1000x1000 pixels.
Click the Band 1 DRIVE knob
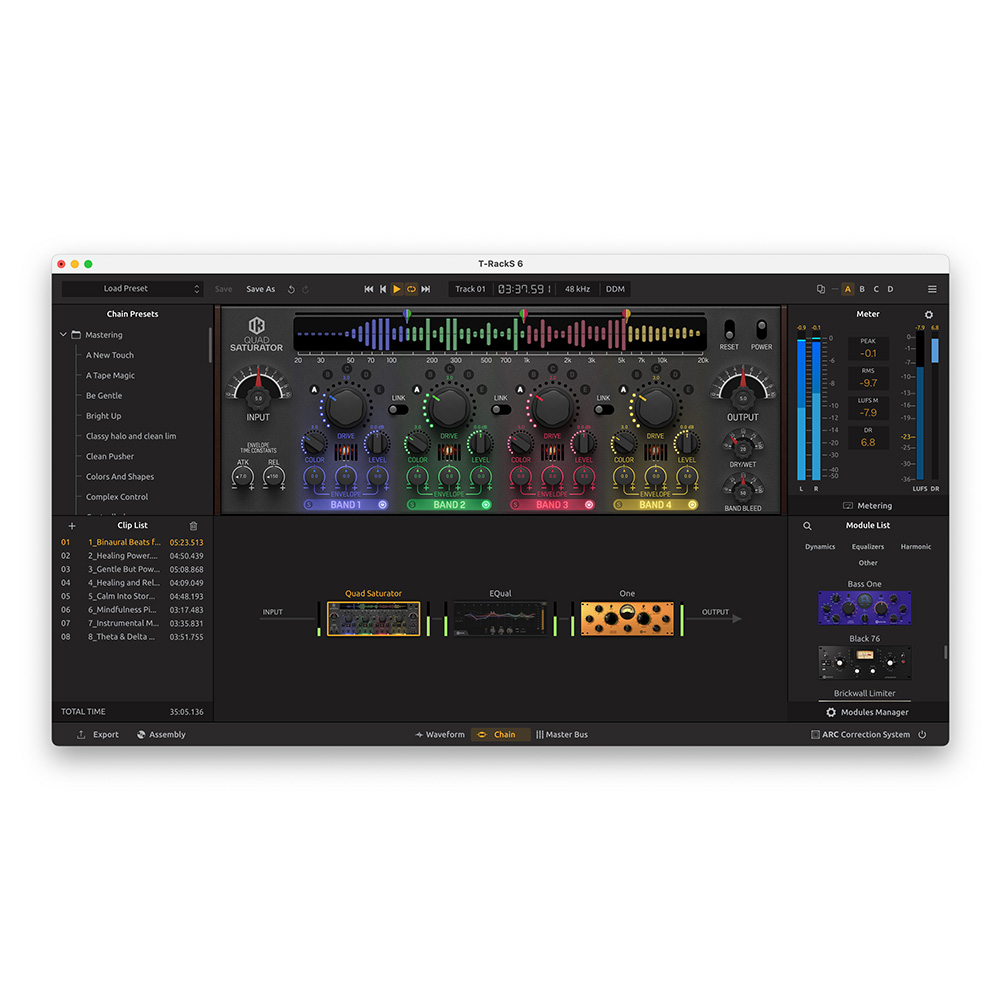point(346,408)
